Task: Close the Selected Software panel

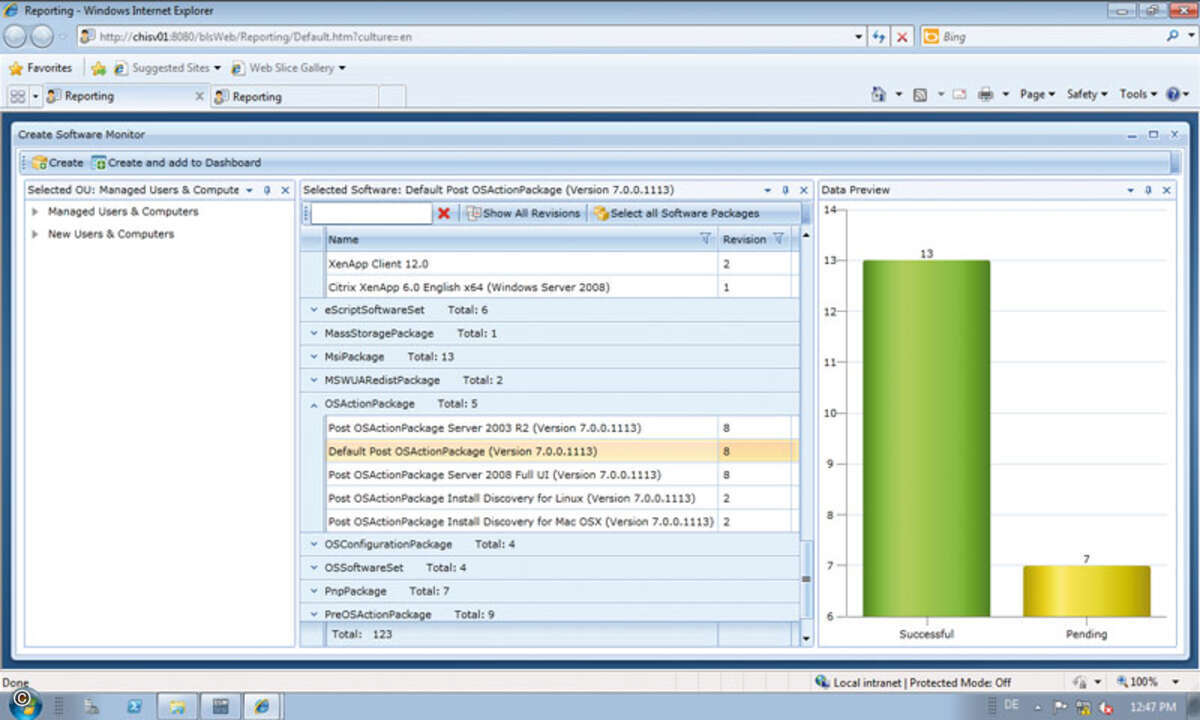Action: [x=803, y=190]
